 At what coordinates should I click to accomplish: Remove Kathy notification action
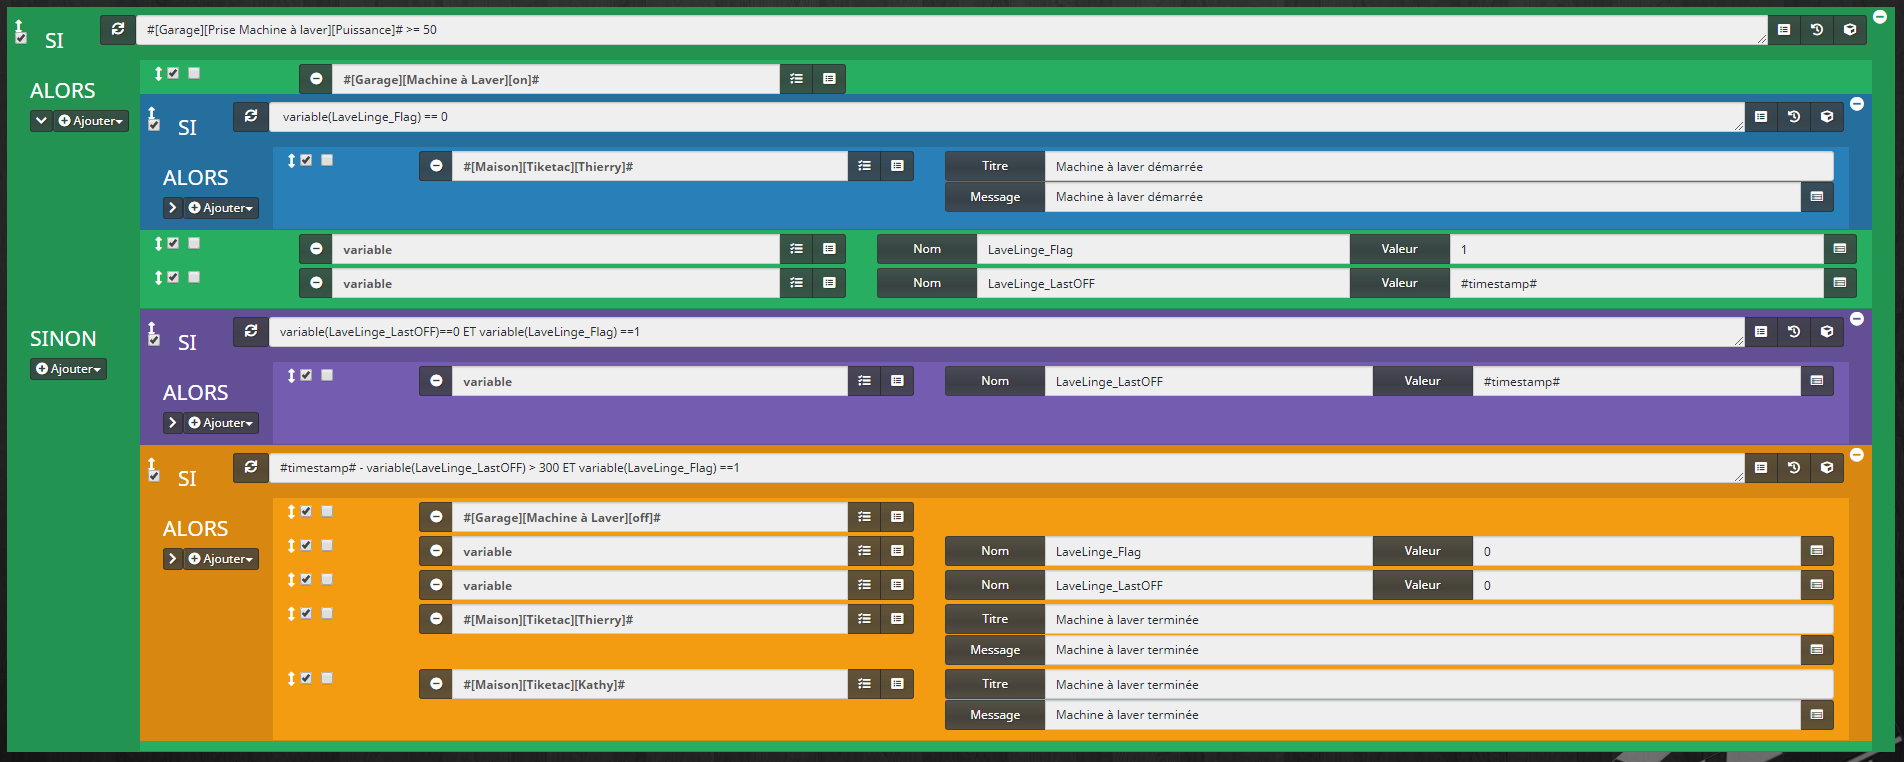pyautogui.click(x=436, y=684)
